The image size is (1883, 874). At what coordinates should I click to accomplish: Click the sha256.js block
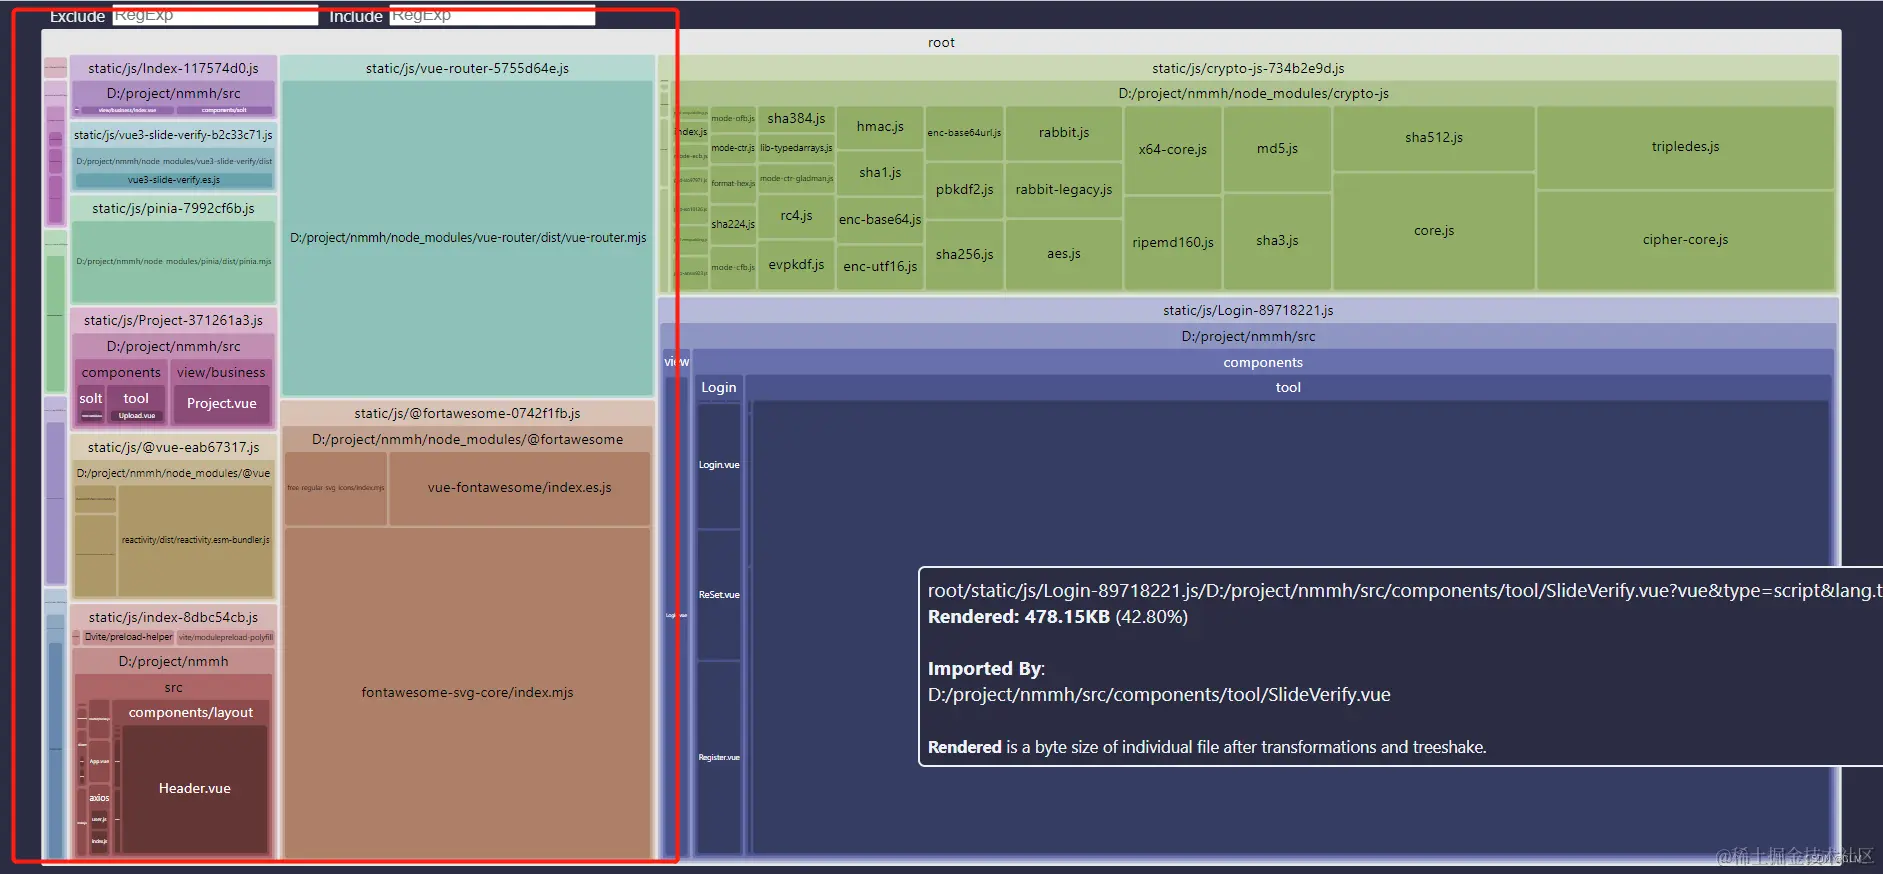964,254
